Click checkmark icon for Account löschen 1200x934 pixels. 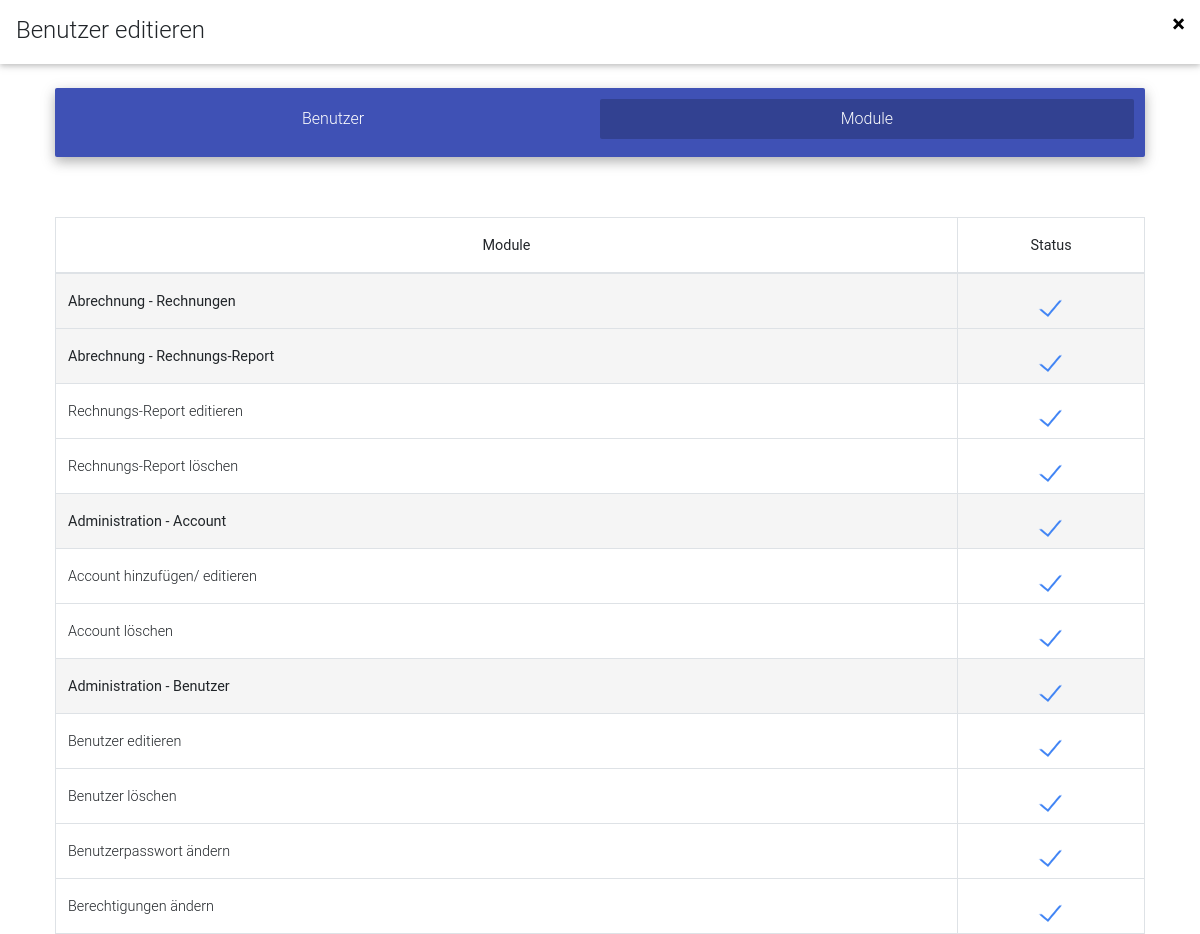[x=1050, y=638]
